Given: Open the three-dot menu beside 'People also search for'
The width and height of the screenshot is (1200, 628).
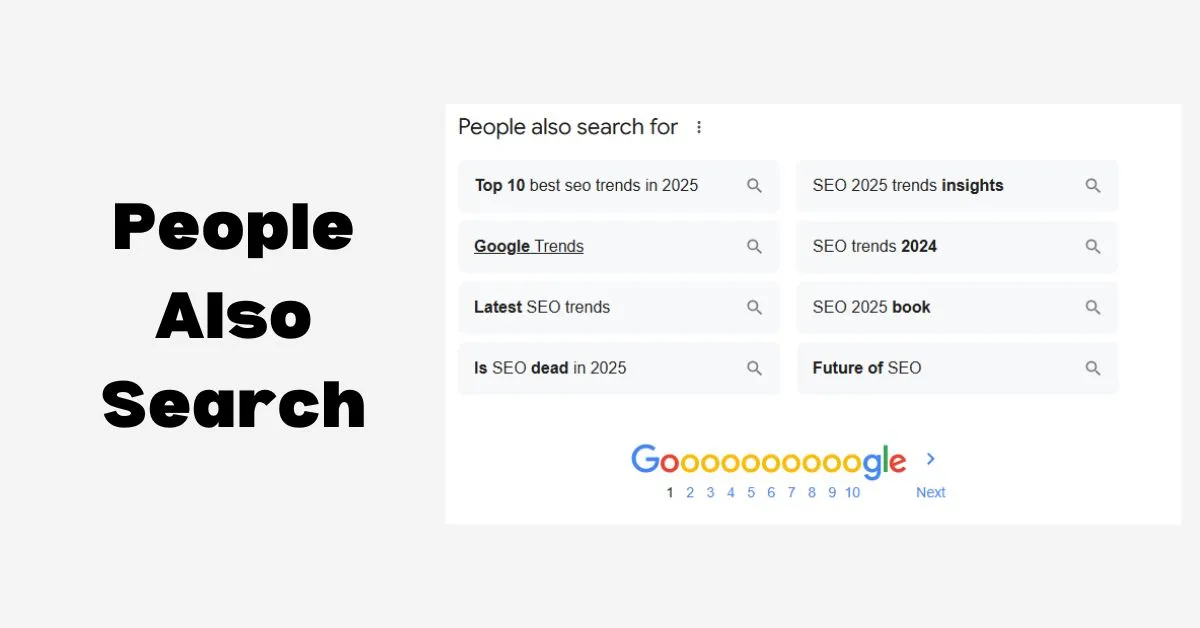Looking at the screenshot, I should coord(699,127).
